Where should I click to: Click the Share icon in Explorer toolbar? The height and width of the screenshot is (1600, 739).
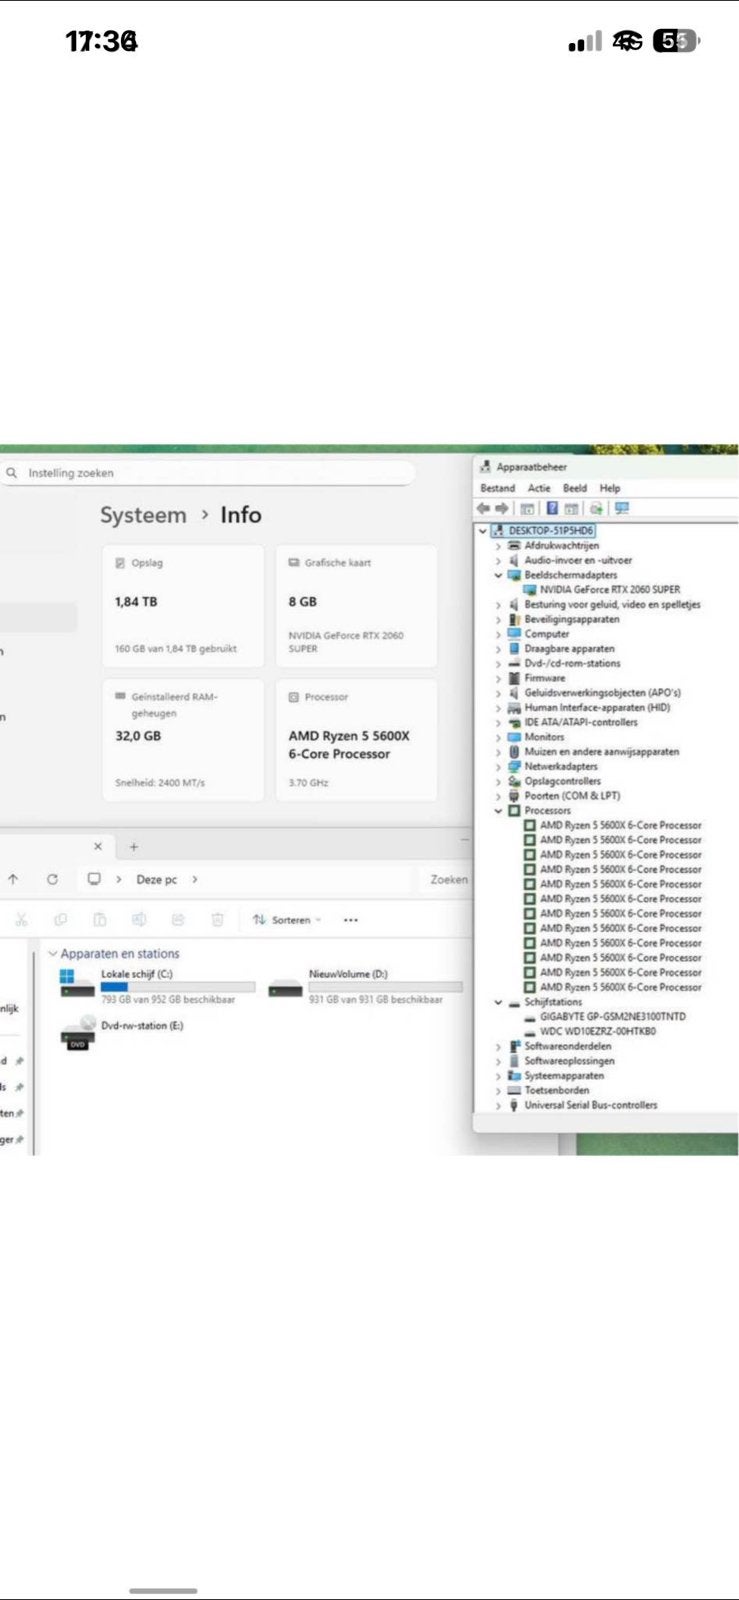(178, 920)
